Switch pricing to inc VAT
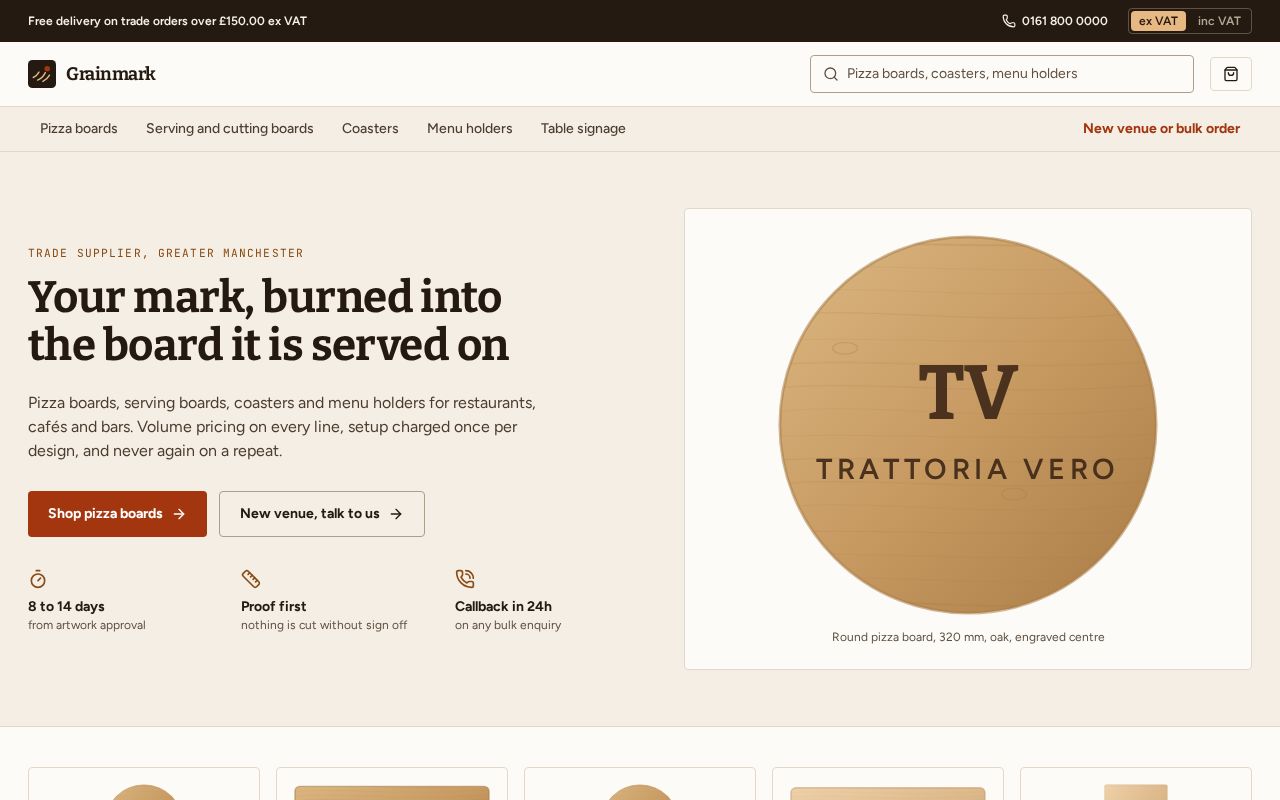The height and width of the screenshot is (800, 1280). (1219, 21)
